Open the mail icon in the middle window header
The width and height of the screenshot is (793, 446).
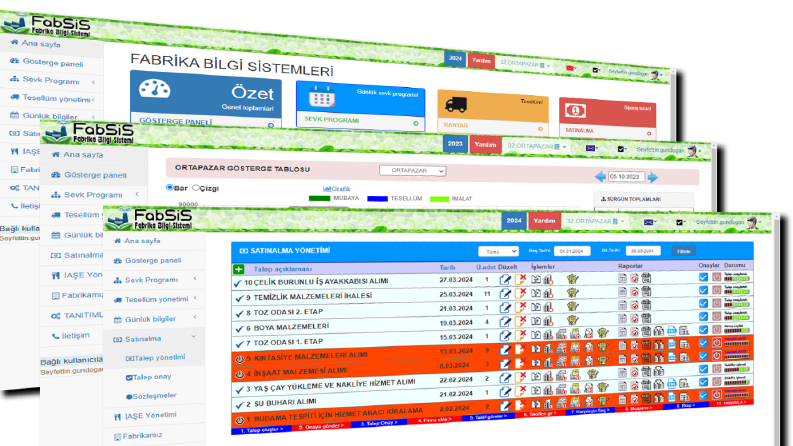tap(590, 148)
